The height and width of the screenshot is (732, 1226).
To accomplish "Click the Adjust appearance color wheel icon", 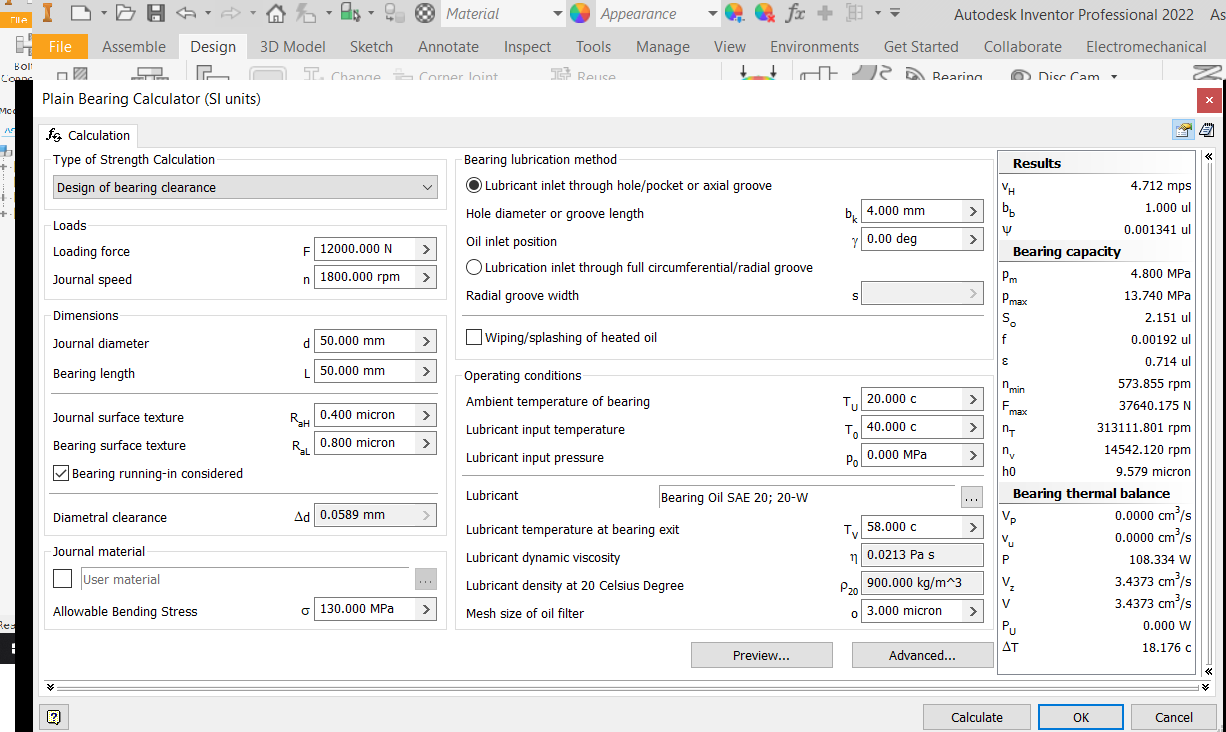I will [x=735, y=13].
